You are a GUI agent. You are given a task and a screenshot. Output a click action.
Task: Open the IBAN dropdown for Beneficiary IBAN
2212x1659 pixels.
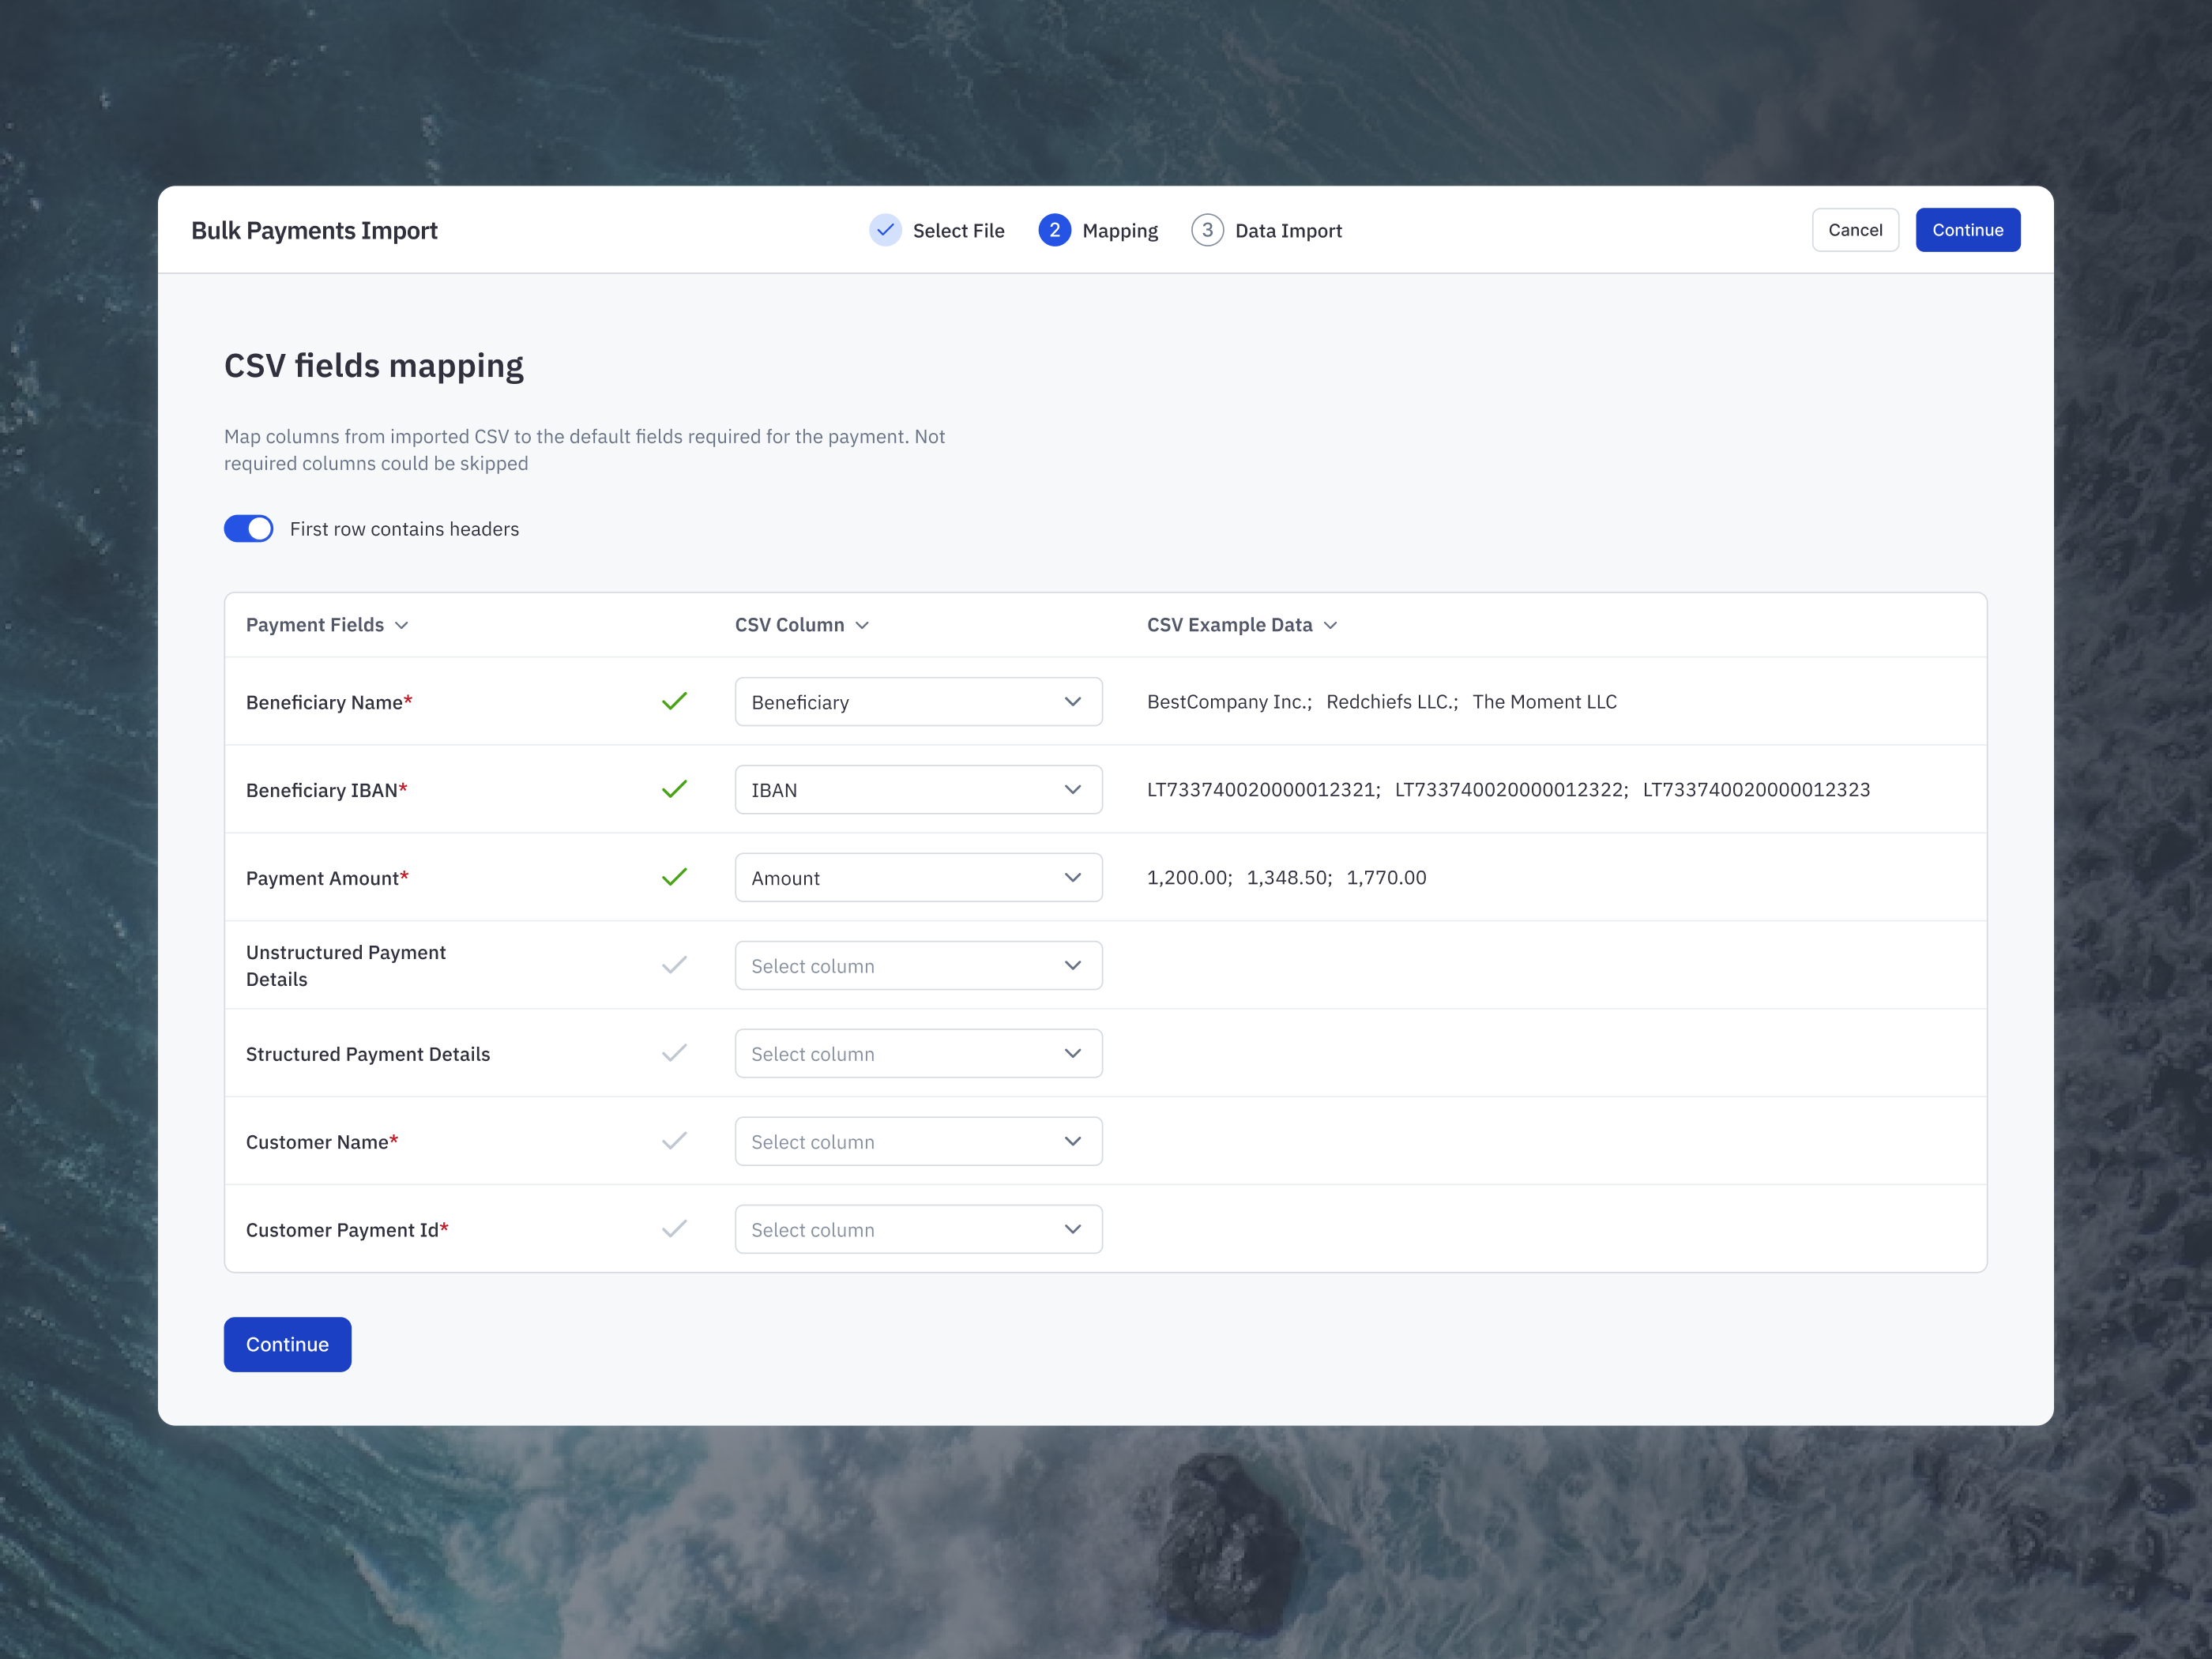click(x=918, y=789)
